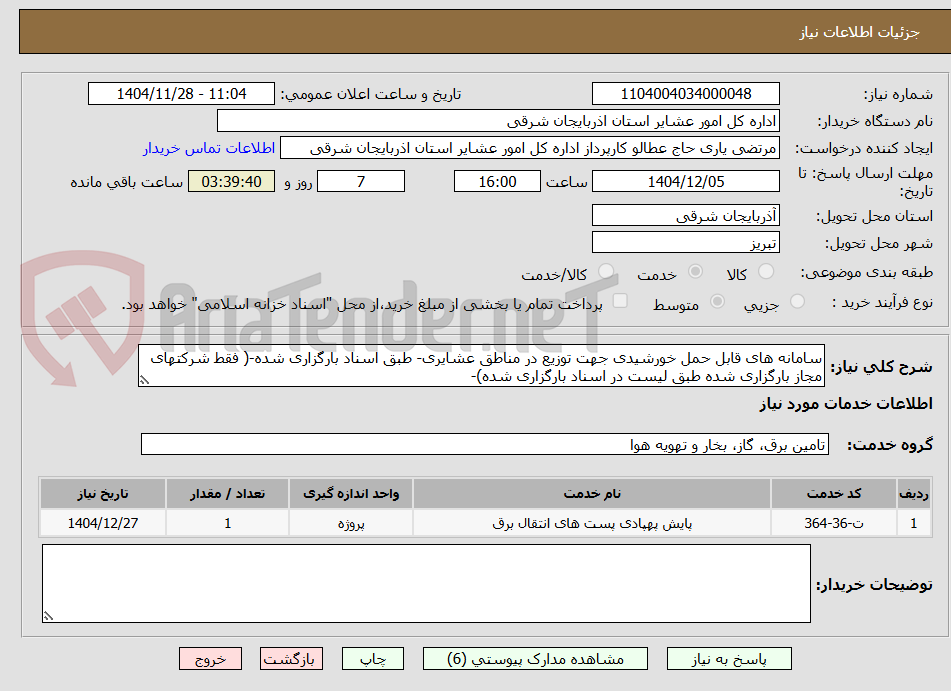
Task: Click the ساعت باقی مانده label
Action: tap(126, 182)
